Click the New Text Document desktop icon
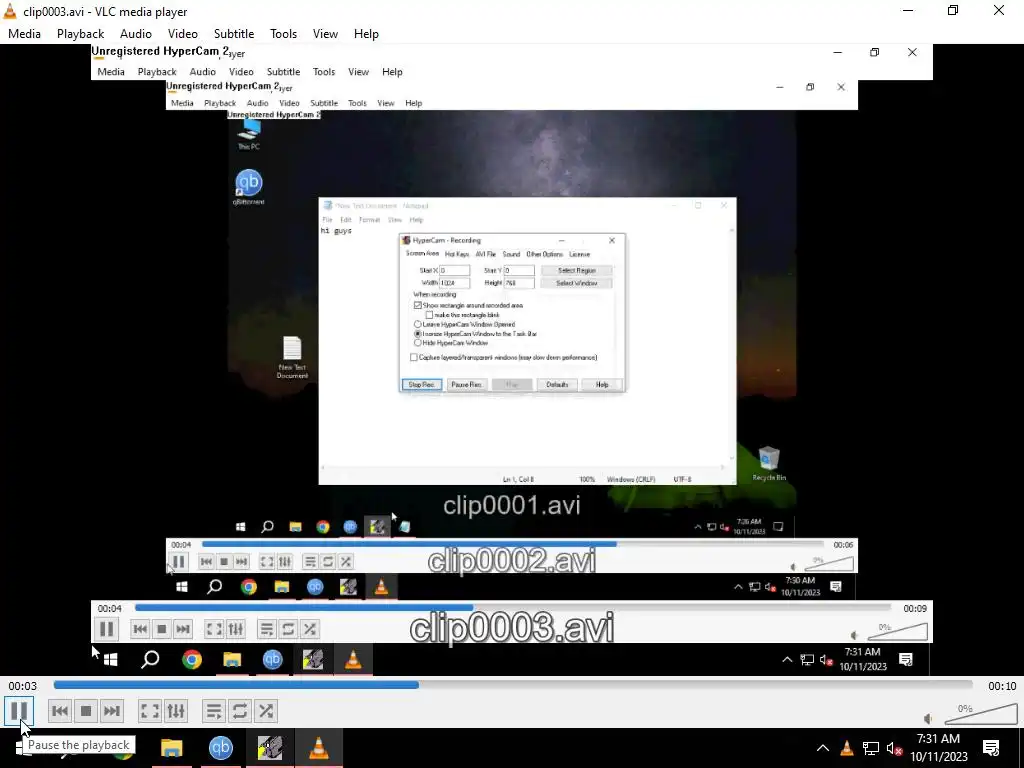 point(292,357)
